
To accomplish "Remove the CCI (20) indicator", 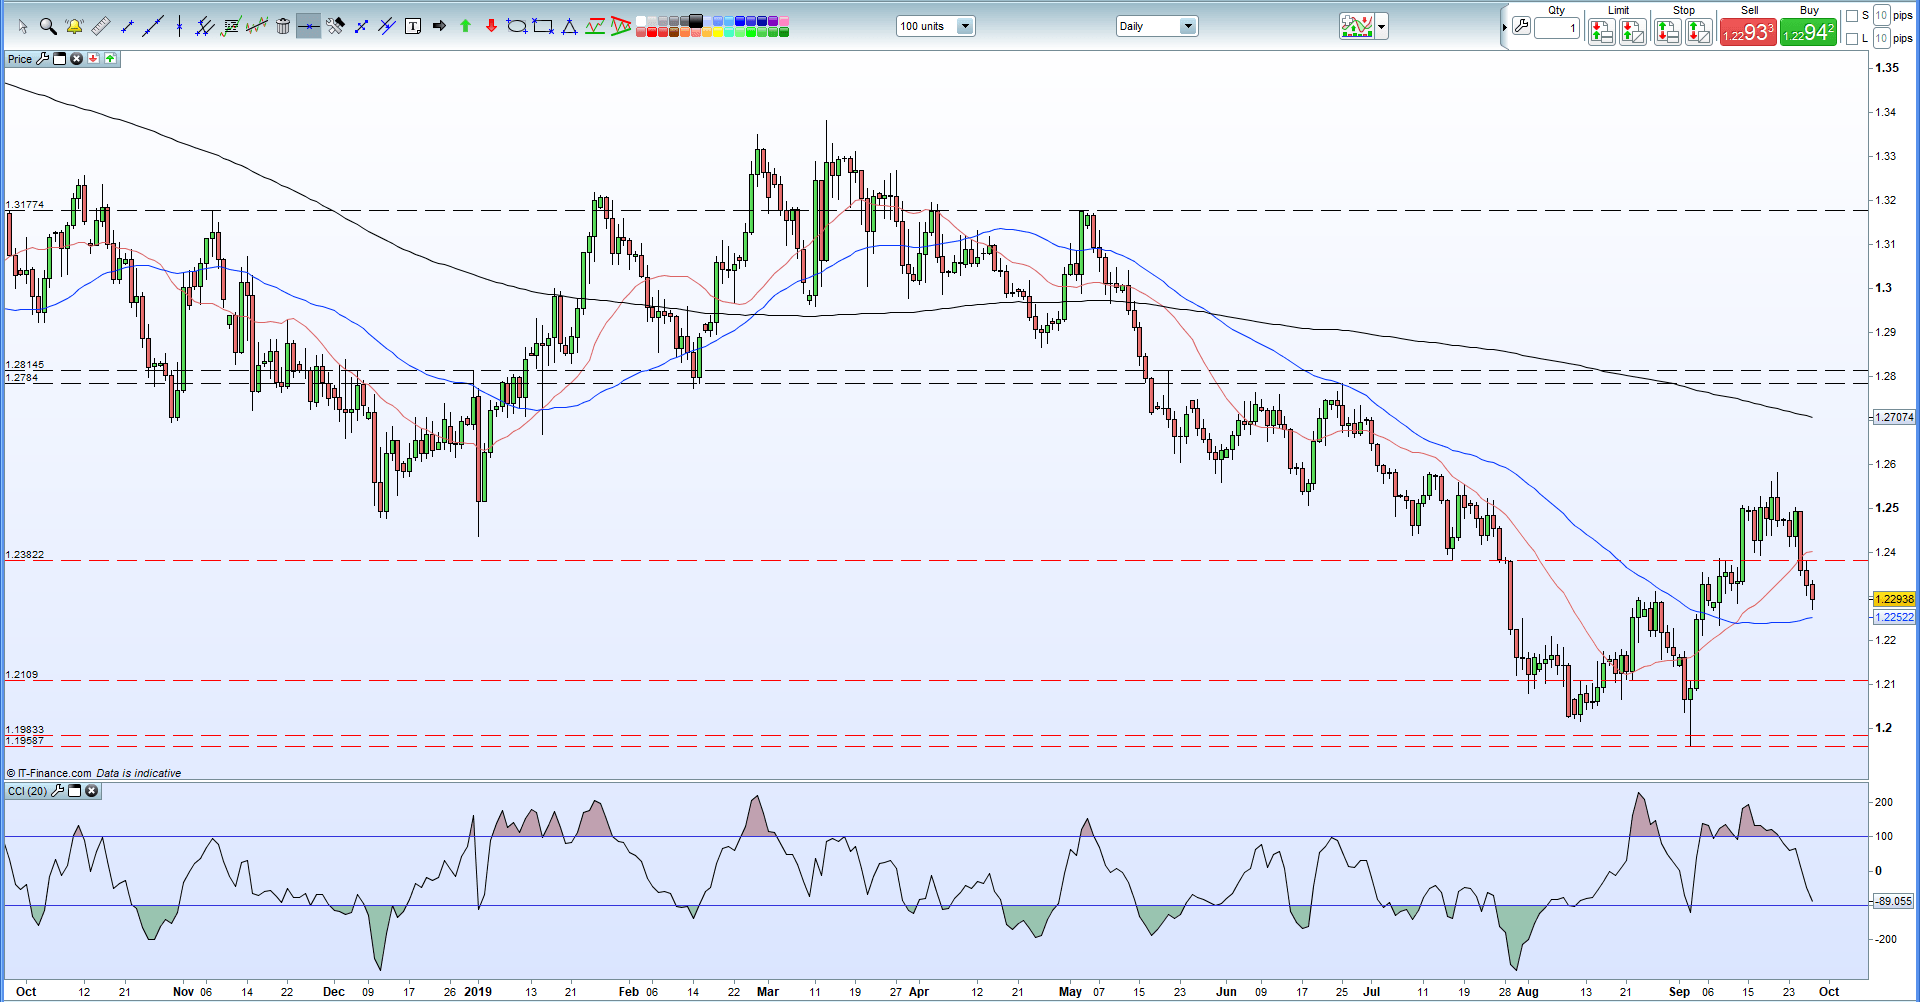I will [x=91, y=791].
